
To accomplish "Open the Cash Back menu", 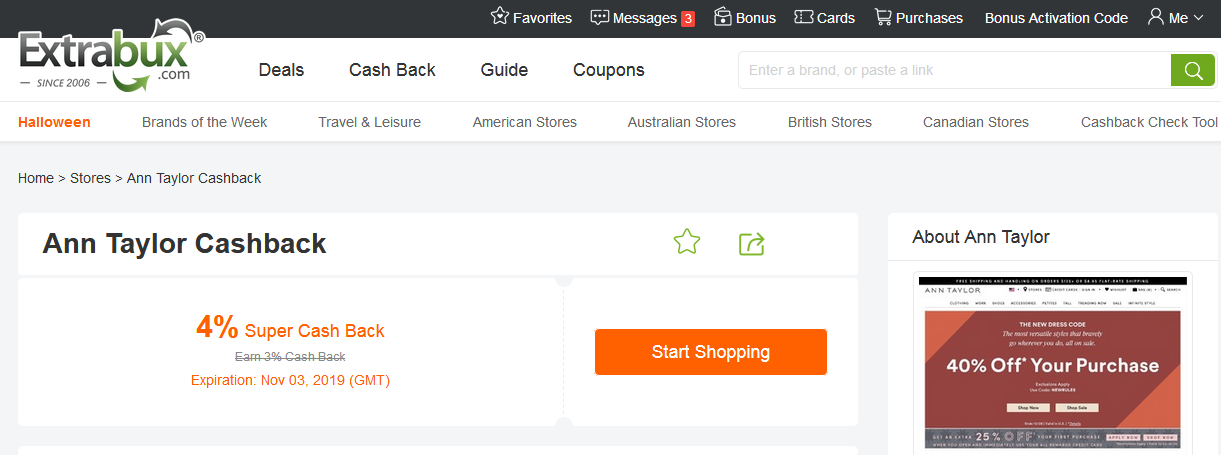I will 392,70.
